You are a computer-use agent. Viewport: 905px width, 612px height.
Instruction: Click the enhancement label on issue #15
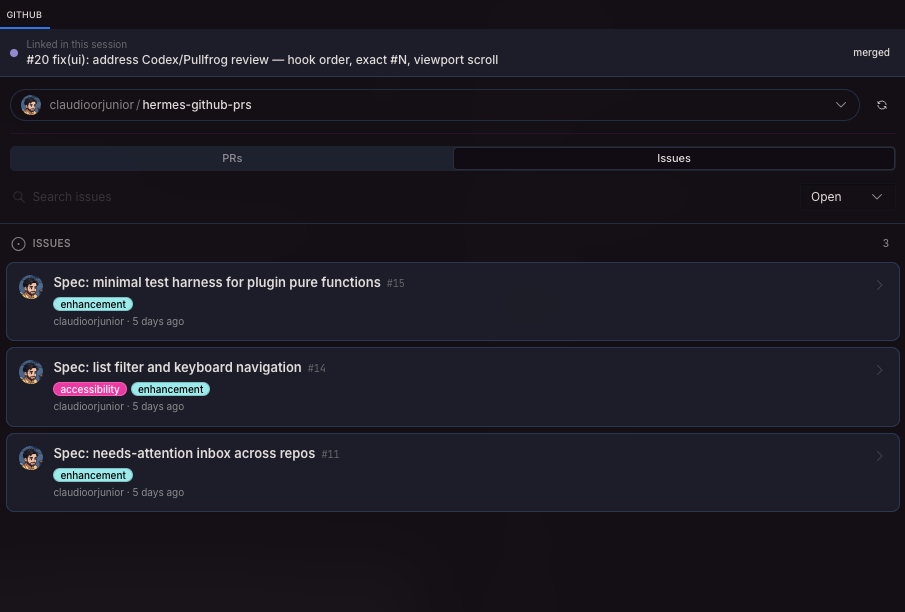[93, 304]
